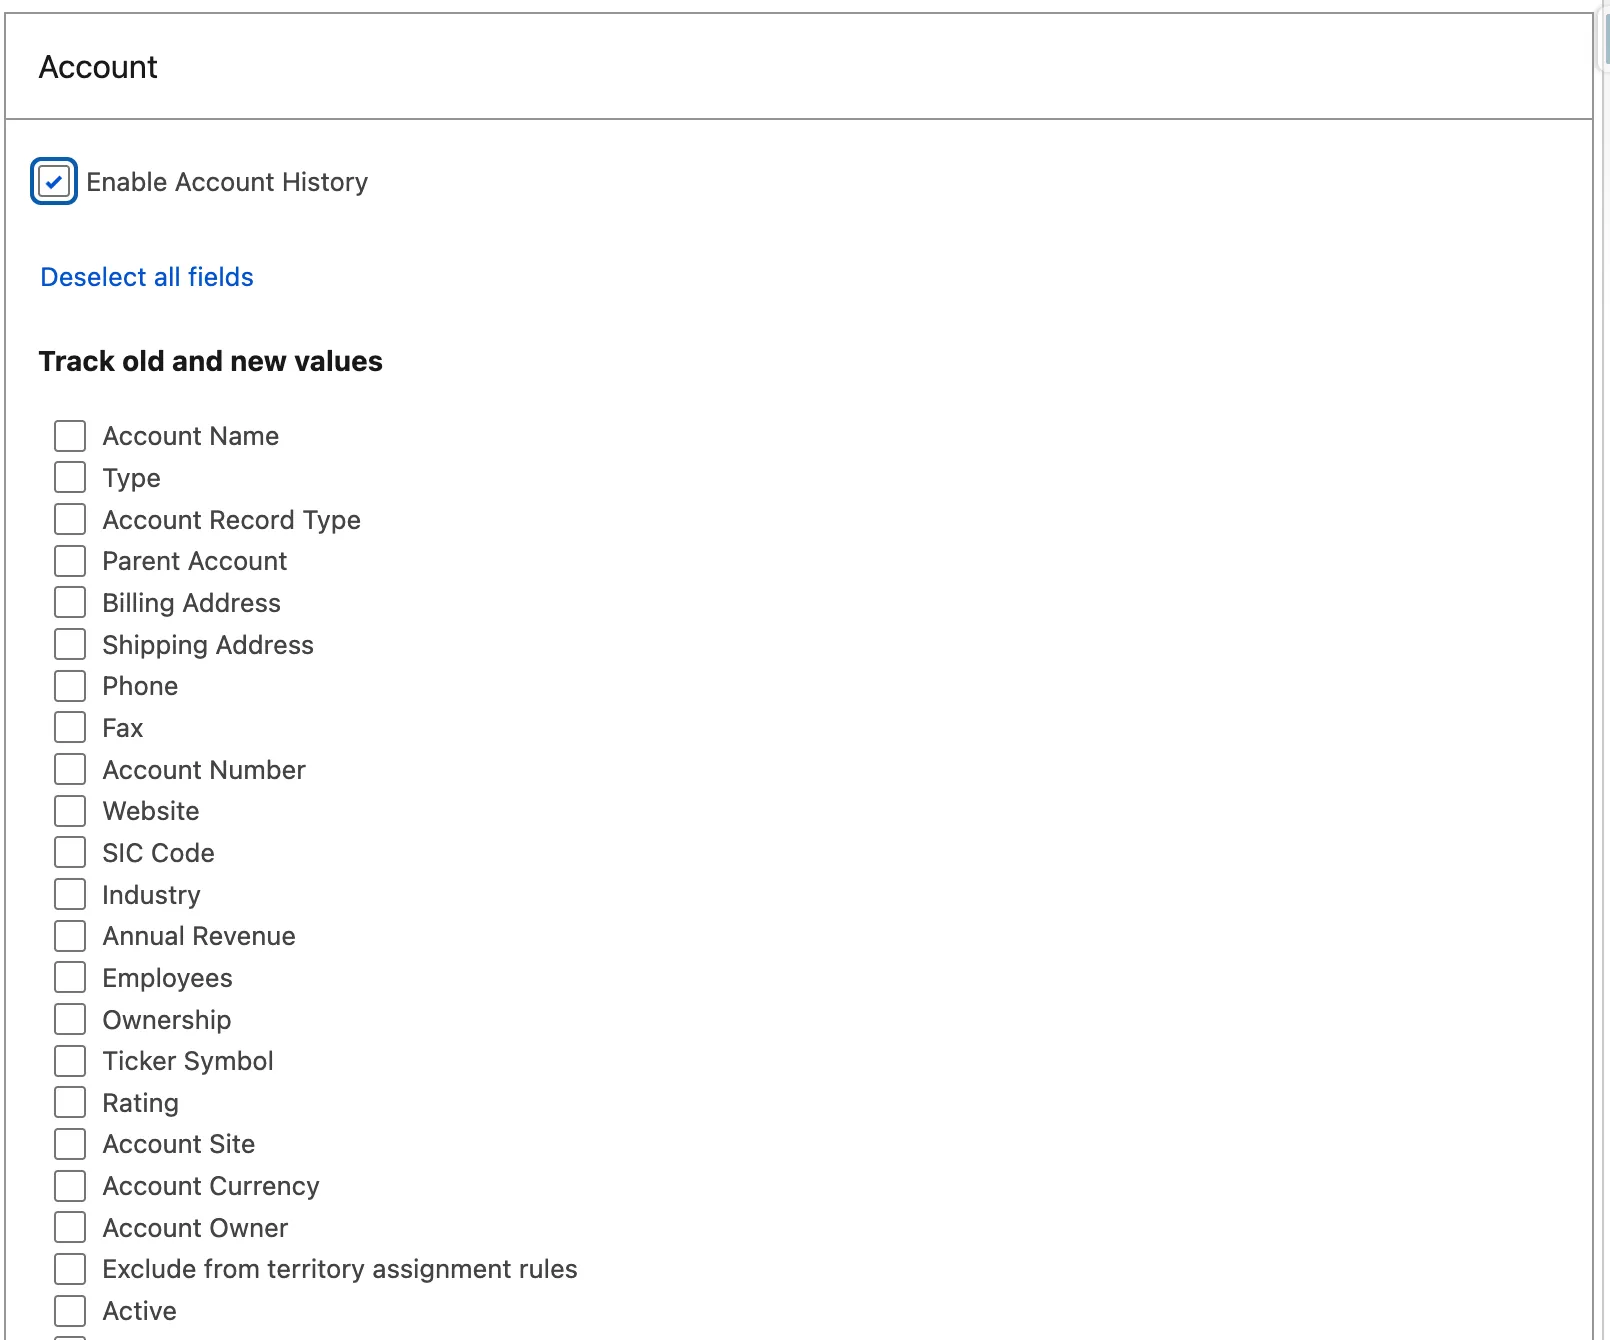Viewport: 1610px width, 1340px height.
Task: Check the Shipping Address box
Action: pyautogui.click(x=70, y=645)
